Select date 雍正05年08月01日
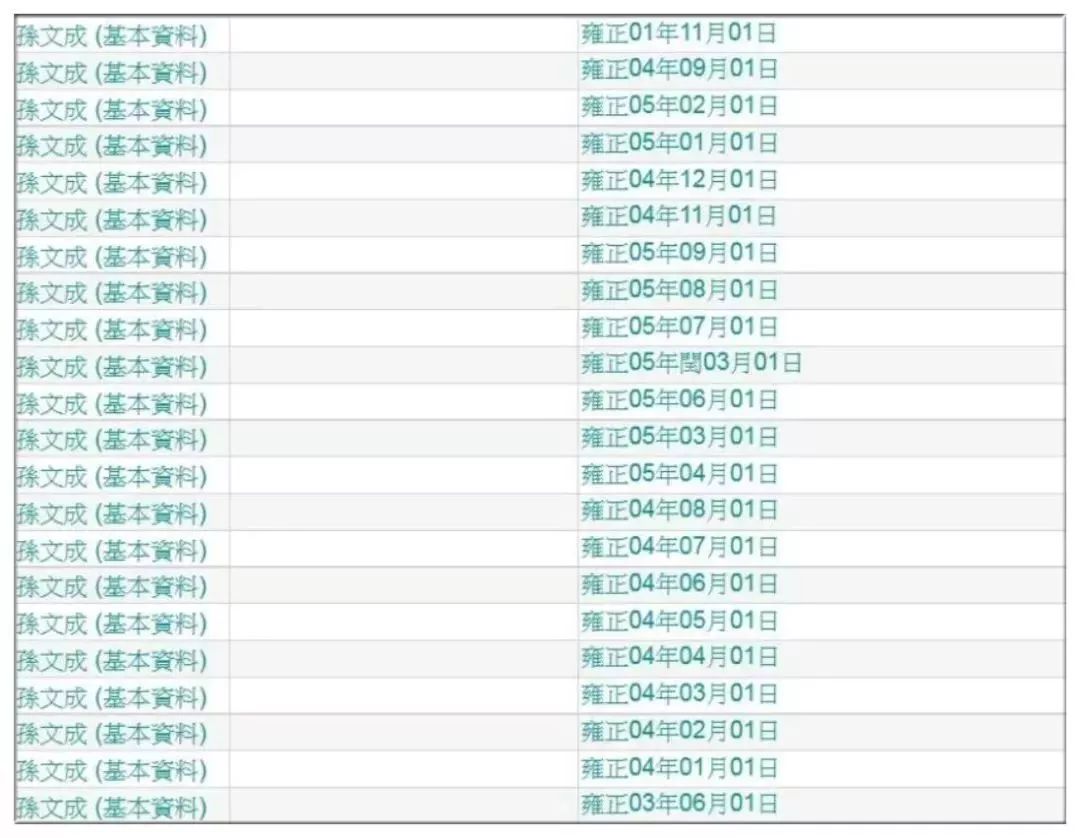The width and height of the screenshot is (1080, 838). [679, 291]
